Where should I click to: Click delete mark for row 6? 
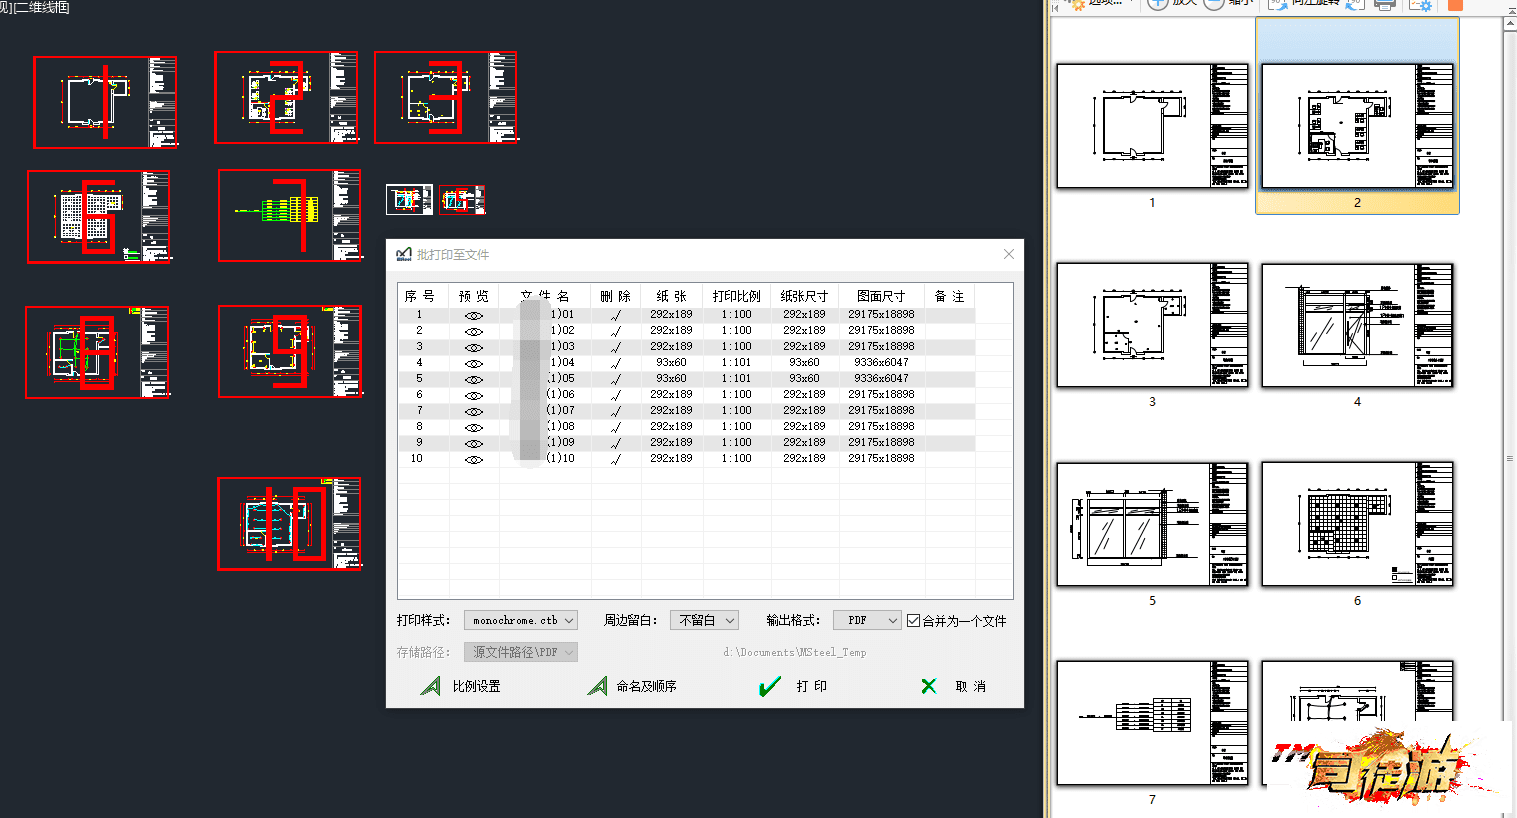coord(616,395)
